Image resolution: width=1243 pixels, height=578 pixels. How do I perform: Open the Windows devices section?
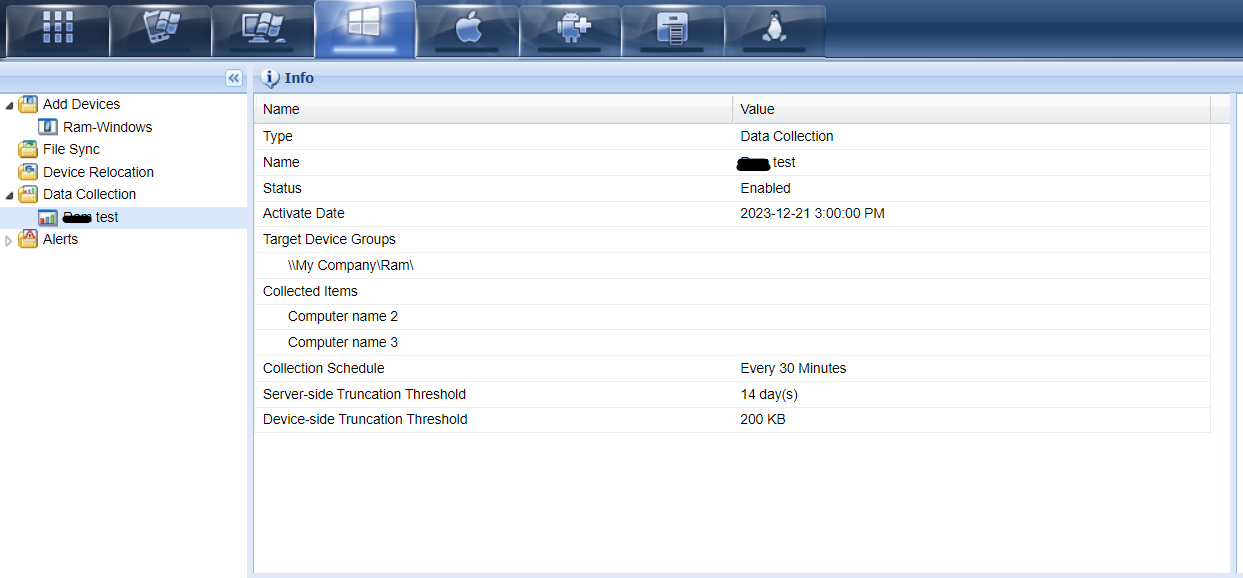(364, 27)
